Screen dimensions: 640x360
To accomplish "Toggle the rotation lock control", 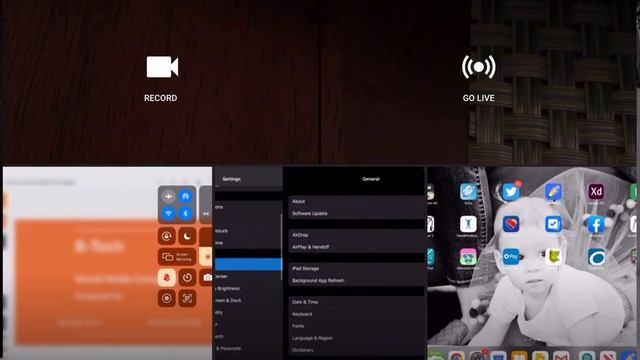I will click(167, 236).
